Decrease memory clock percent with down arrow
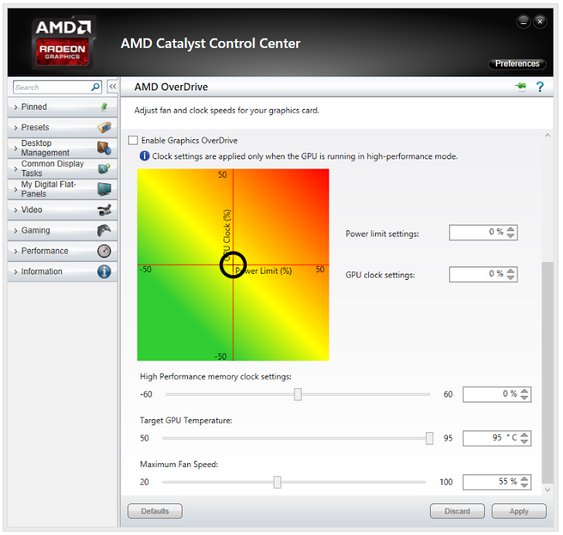This screenshot has height=535, width=563. [524, 398]
